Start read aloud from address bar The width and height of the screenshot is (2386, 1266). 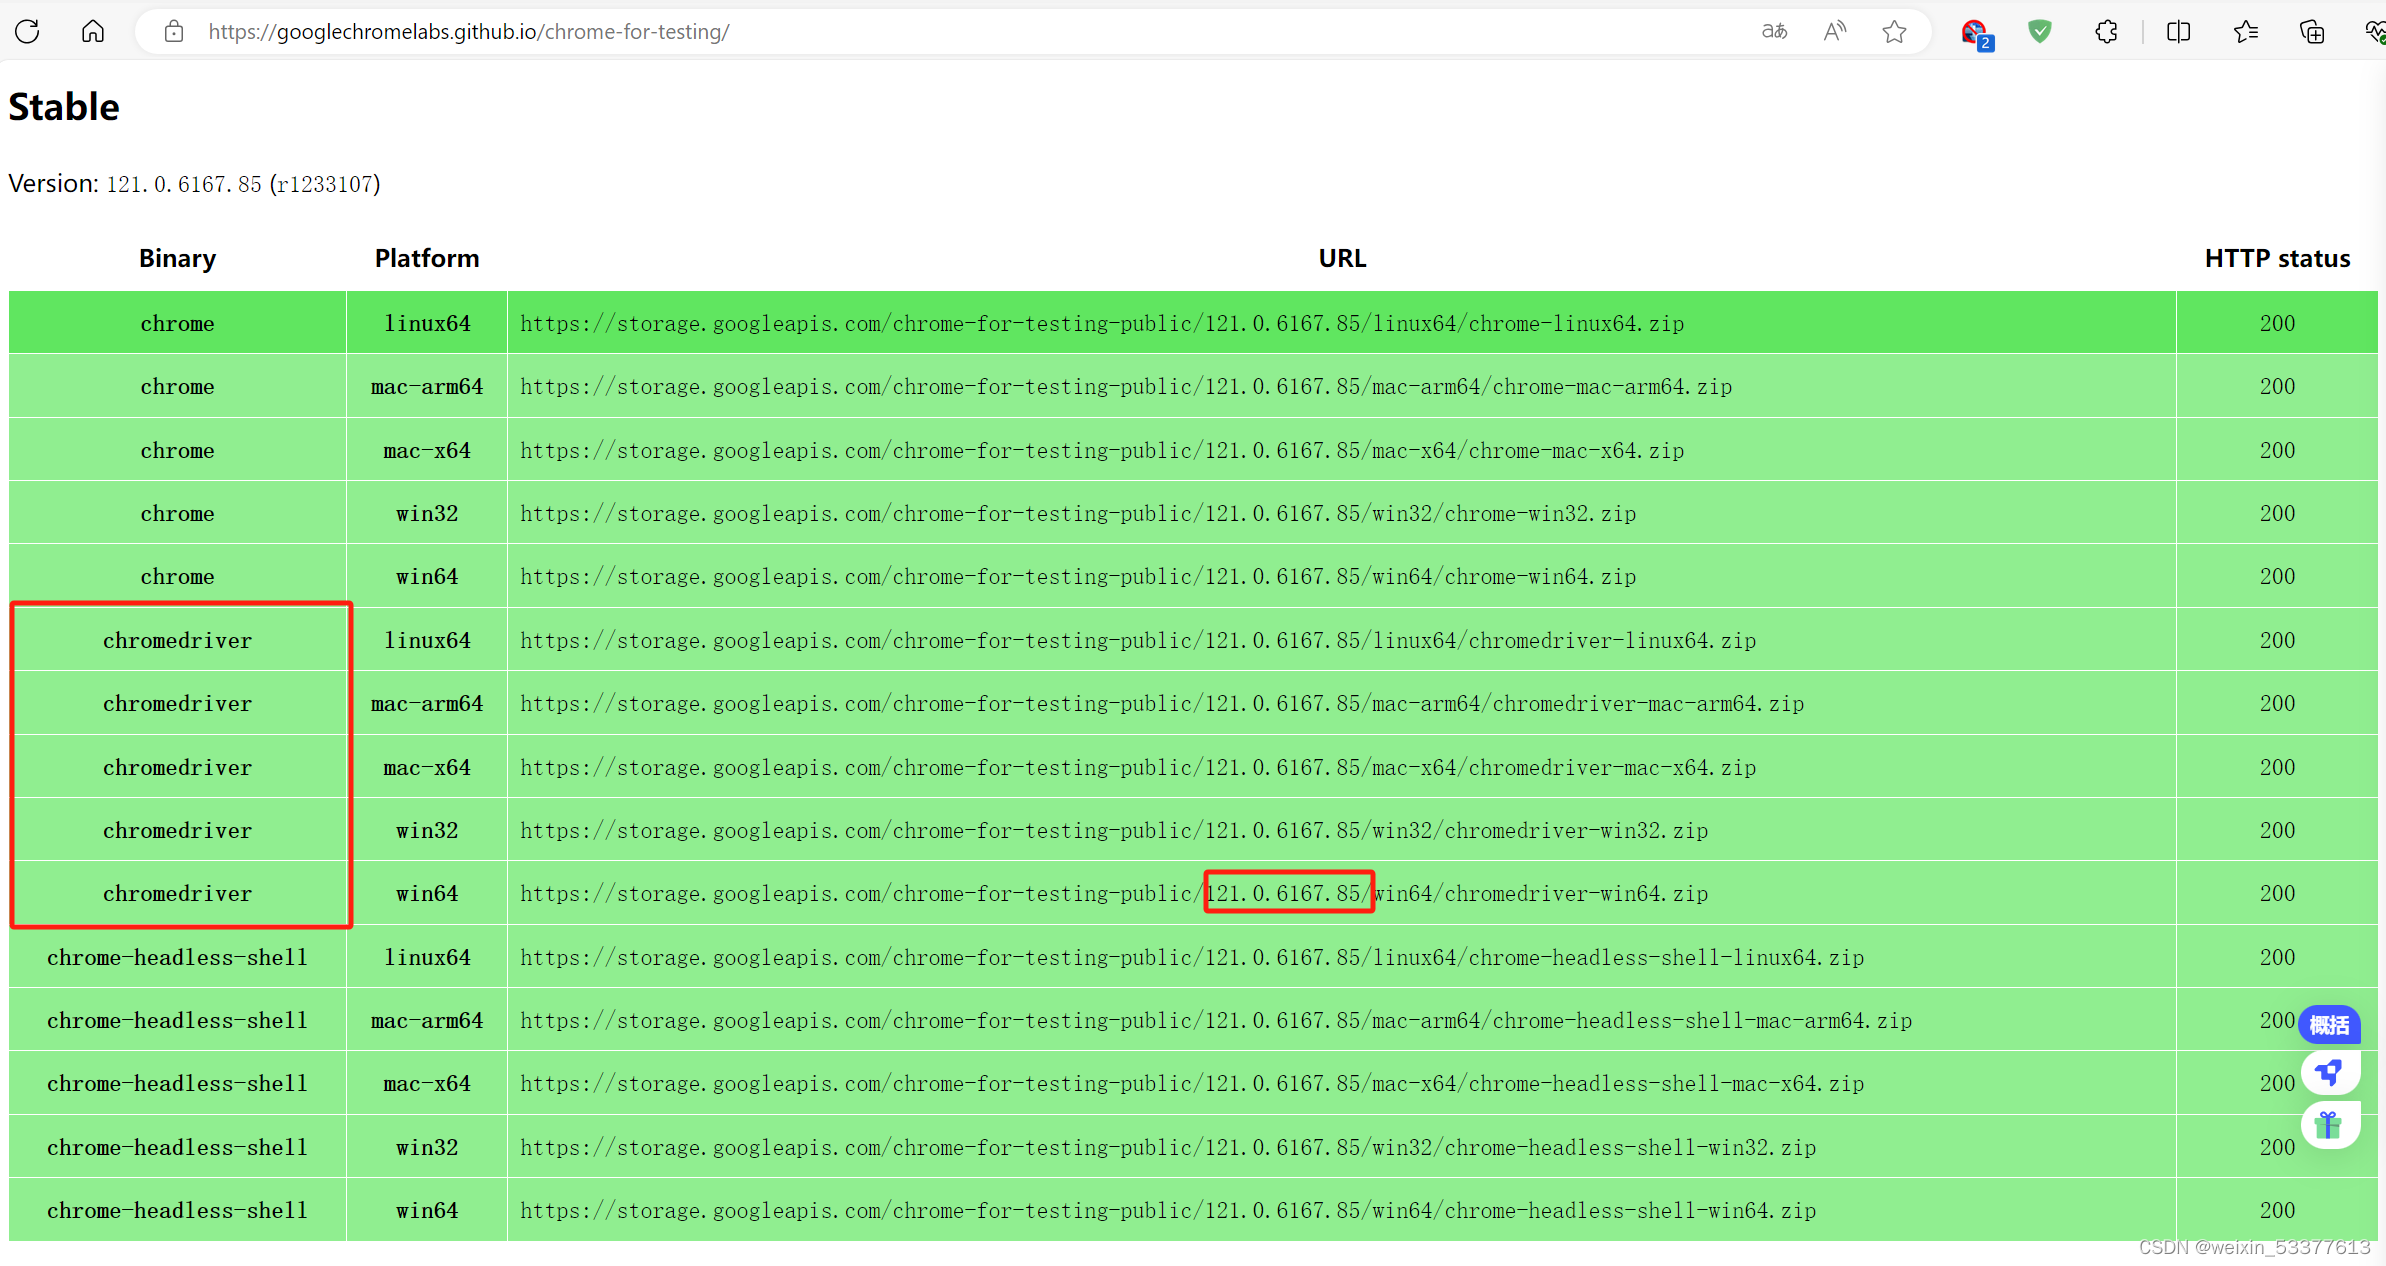[x=1834, y=31]
